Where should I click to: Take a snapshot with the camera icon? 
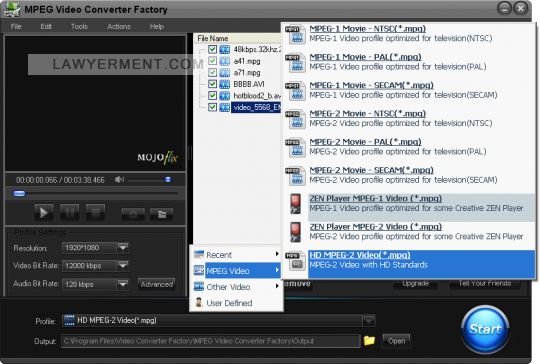(x=133, y=215)
